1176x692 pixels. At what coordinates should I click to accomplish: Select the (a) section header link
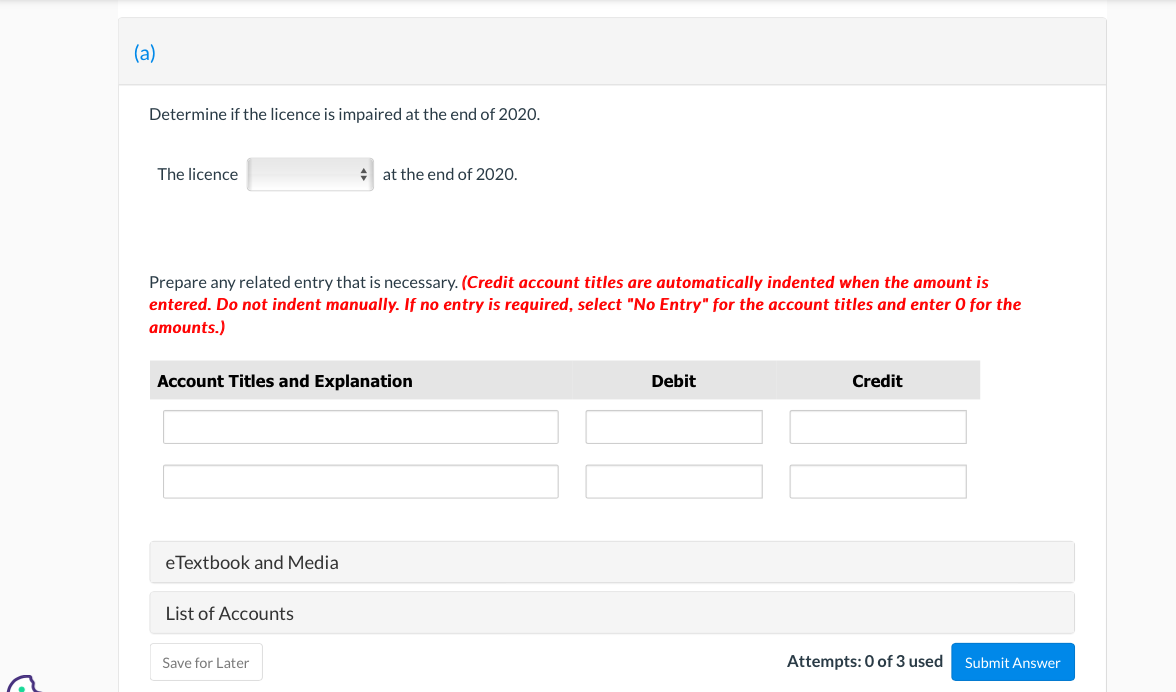(145, 53)
